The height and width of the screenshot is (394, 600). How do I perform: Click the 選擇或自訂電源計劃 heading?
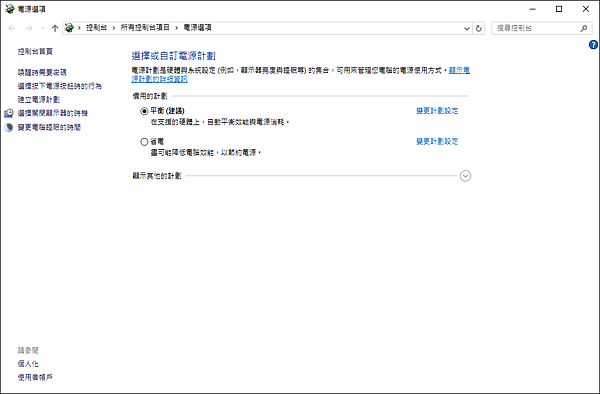173,56
